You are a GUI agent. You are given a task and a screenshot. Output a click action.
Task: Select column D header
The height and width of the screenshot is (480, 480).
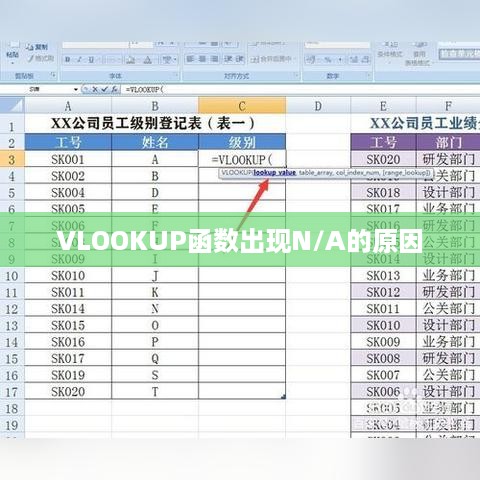click(x=318, y=106)
